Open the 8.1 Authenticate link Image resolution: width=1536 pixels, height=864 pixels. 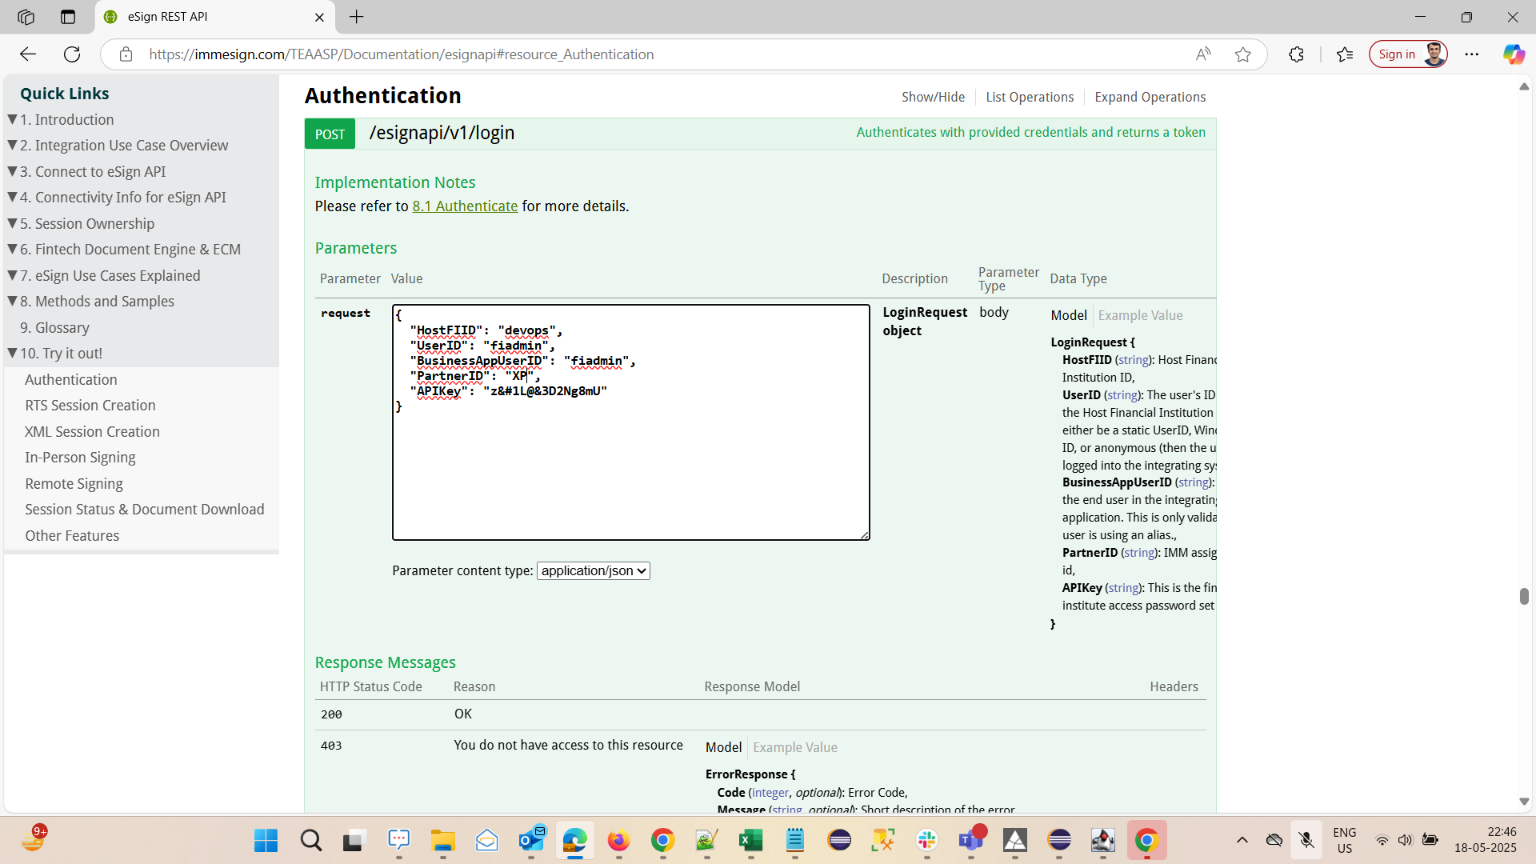(x=465, y=206)
